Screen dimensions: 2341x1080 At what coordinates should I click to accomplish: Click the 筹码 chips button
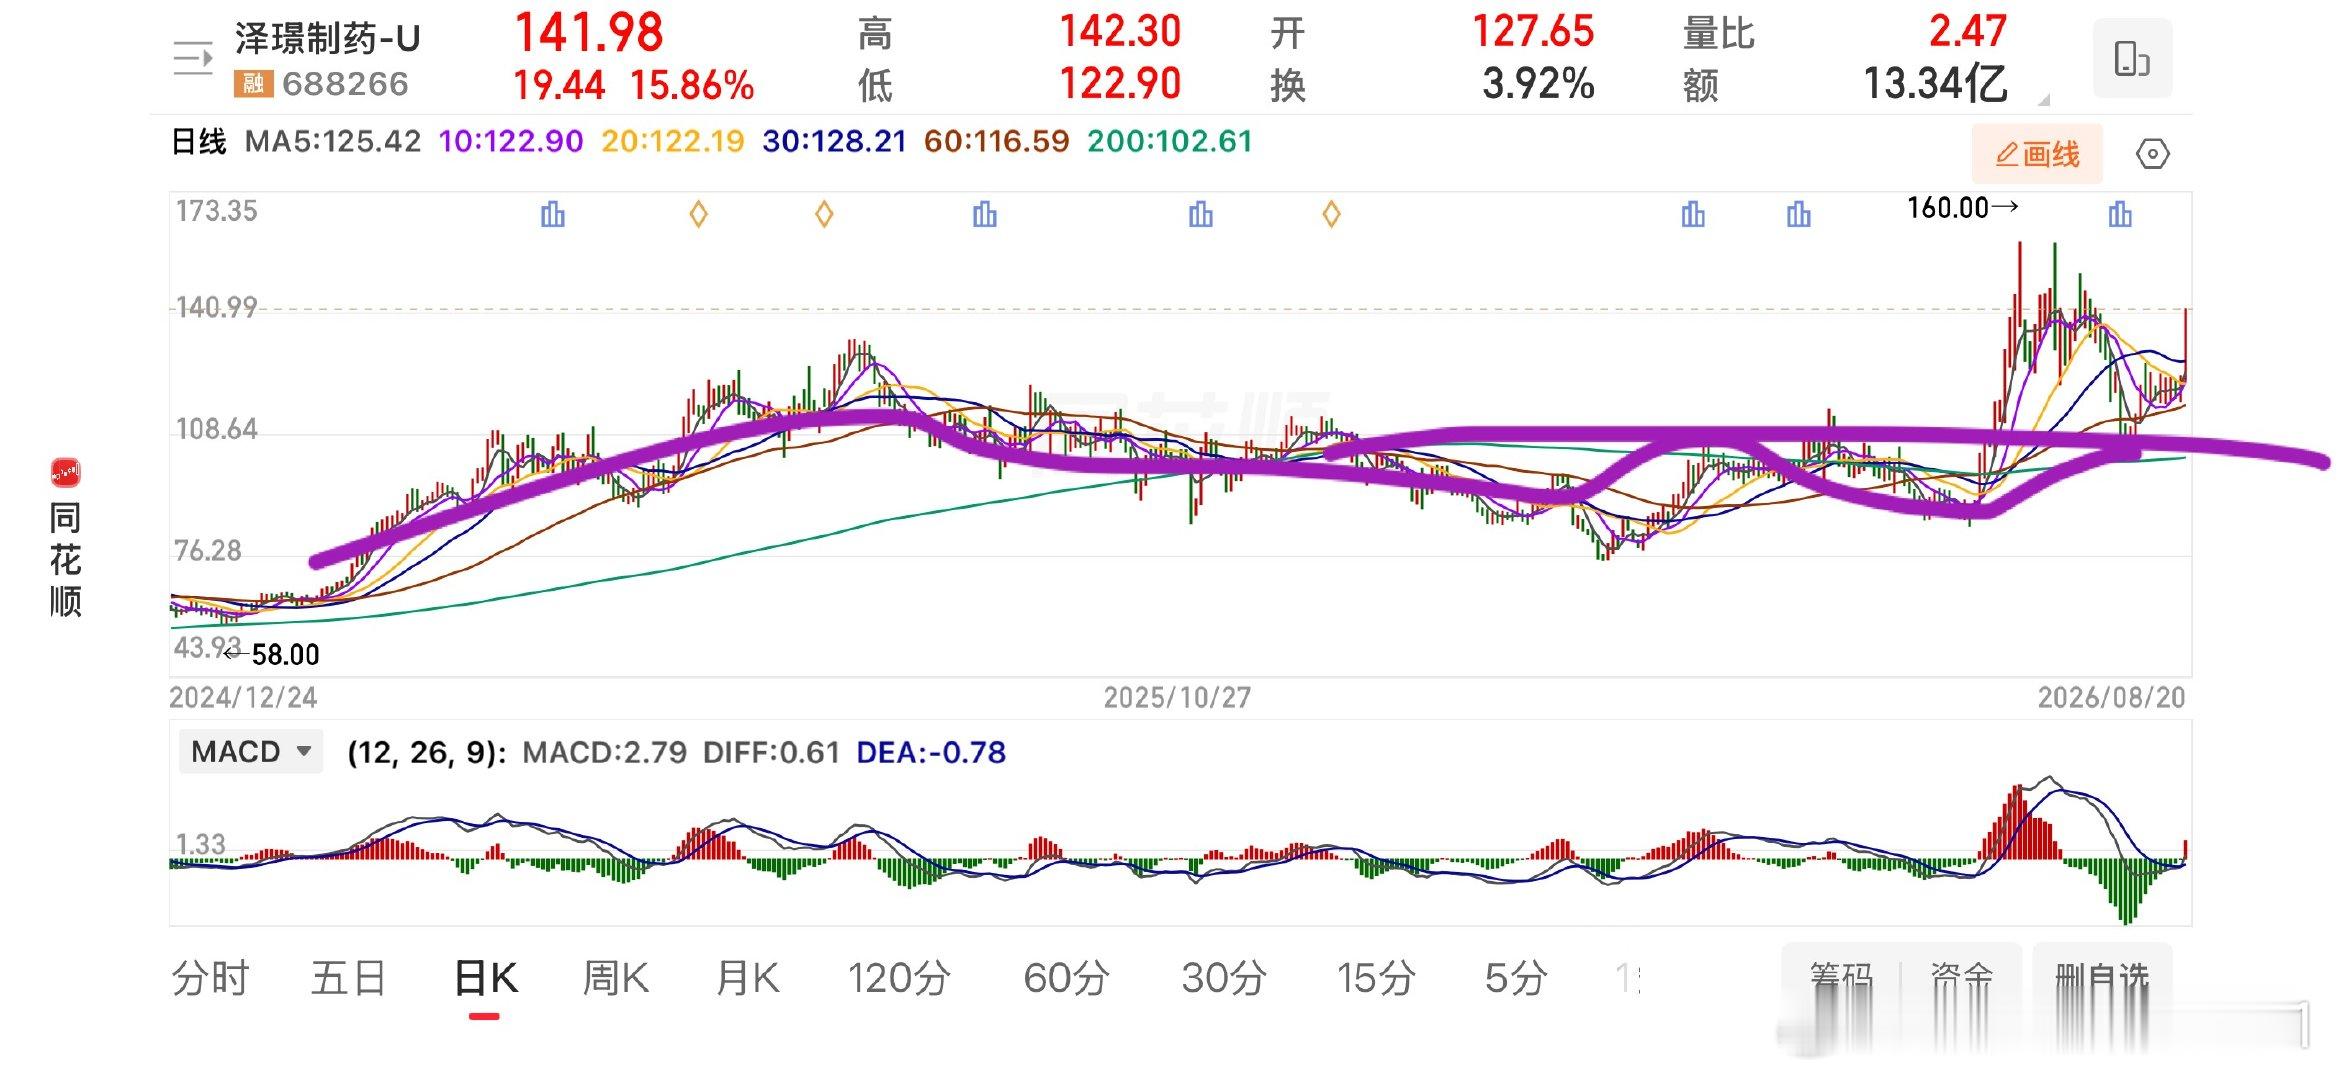click(1841, 976)
